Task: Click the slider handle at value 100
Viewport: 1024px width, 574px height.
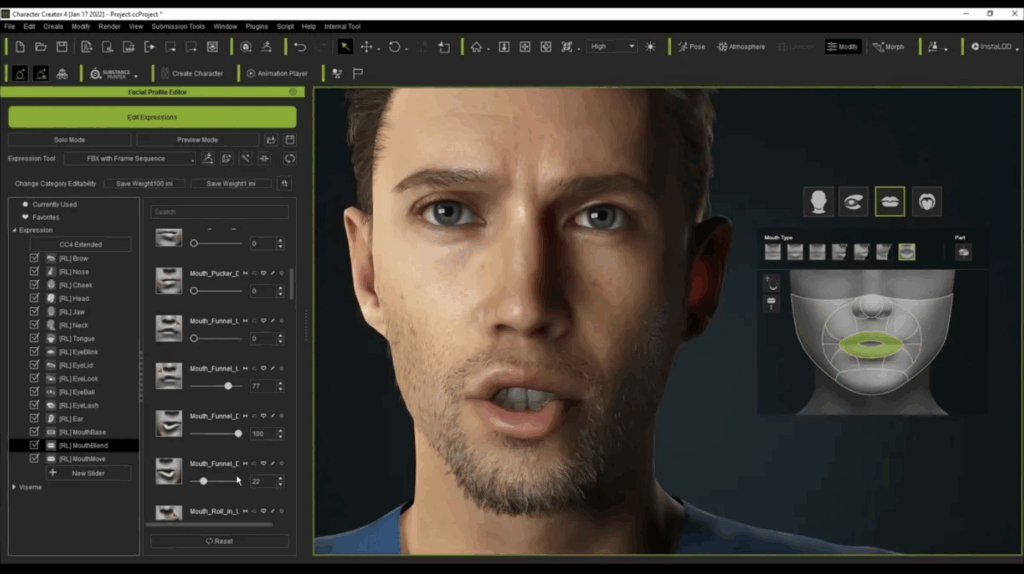Action: (238, 434)
